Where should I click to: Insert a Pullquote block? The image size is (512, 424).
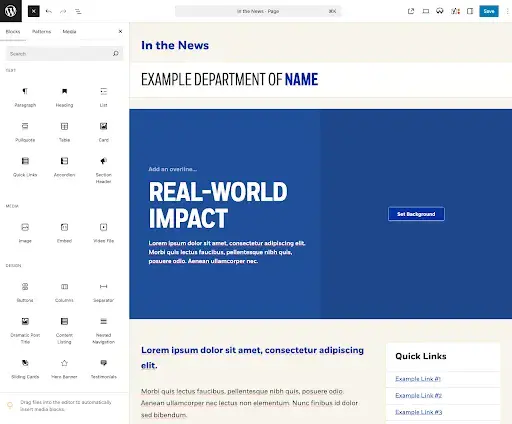point(25,132)
